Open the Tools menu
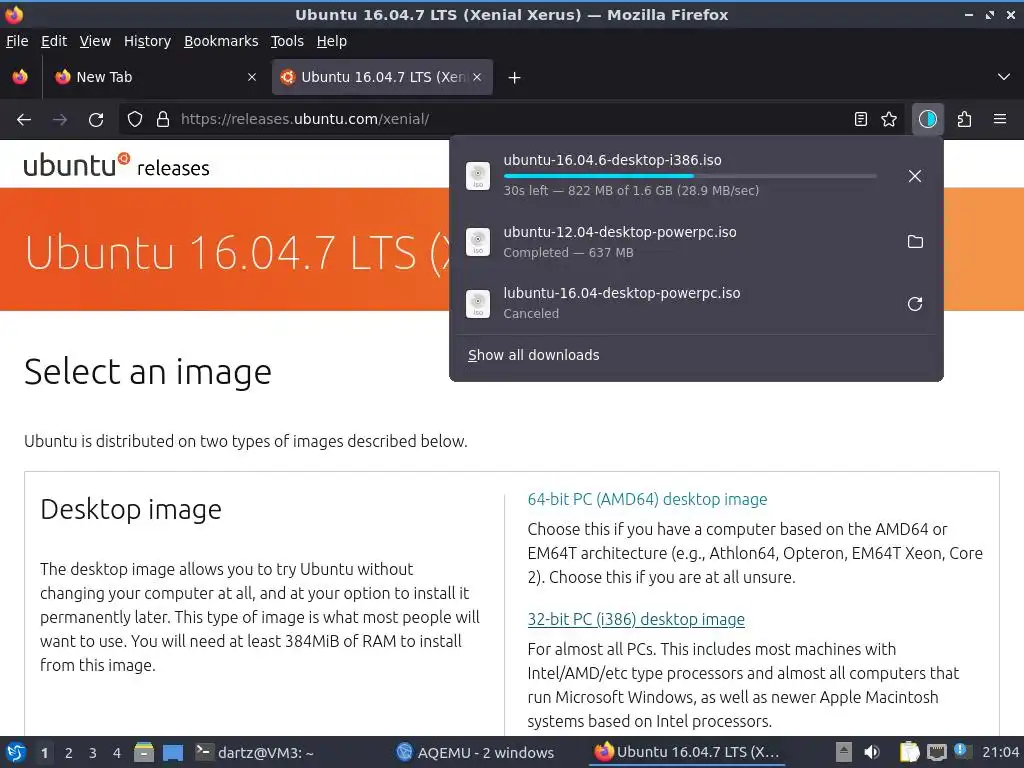 tap(287, 41)
